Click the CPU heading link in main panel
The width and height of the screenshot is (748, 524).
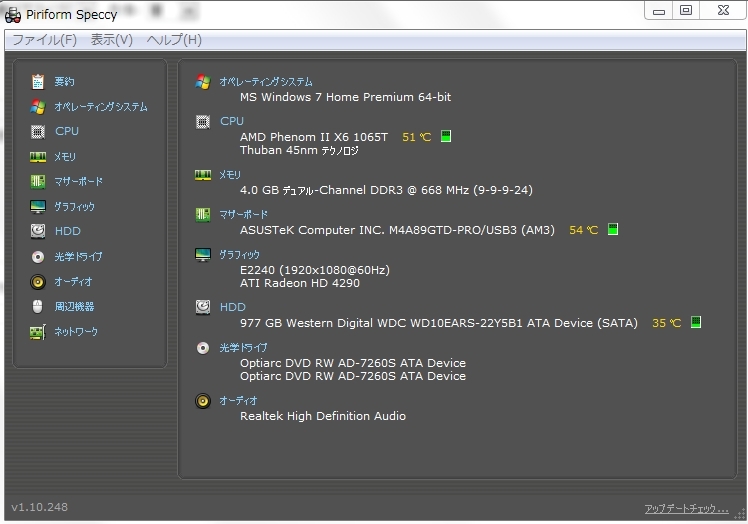coord(231,121)
